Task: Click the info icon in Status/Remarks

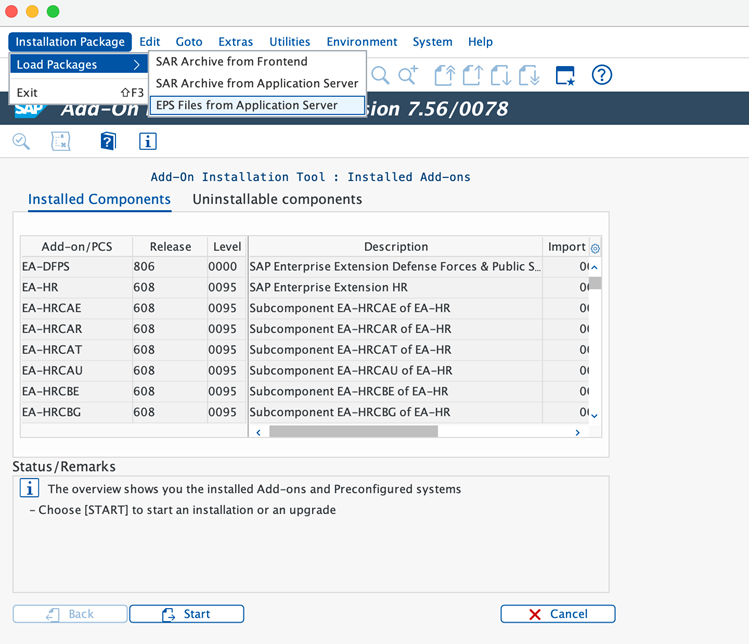Action: pos(29,488)
